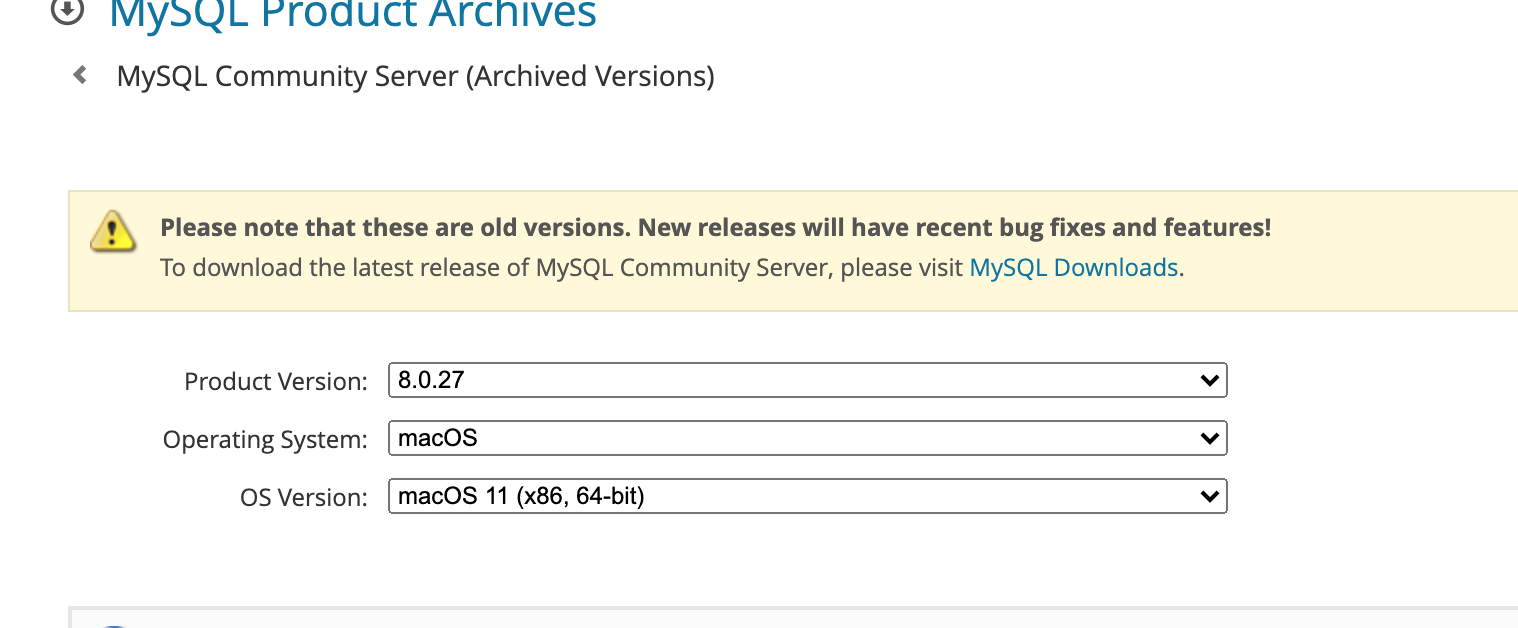Click MySQL Community Server (Archived Versions) title
This screenshot has height=628, width=1518.
coord(415,76)
